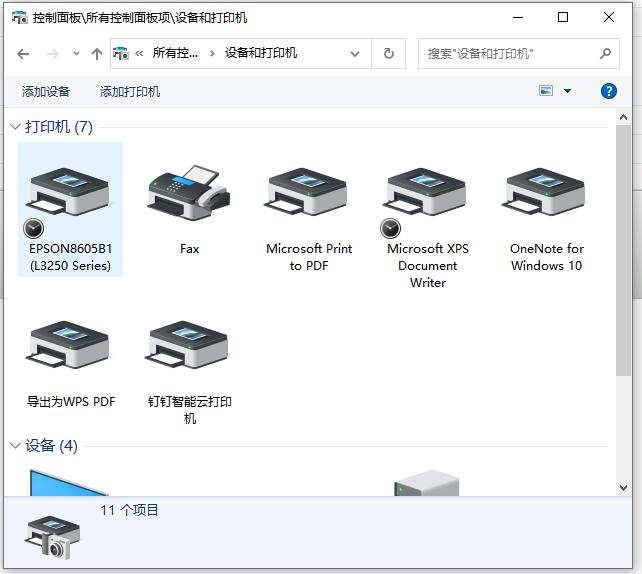Maximize the 设备和打印机 window
642x574 pixels.
(563, 18)
